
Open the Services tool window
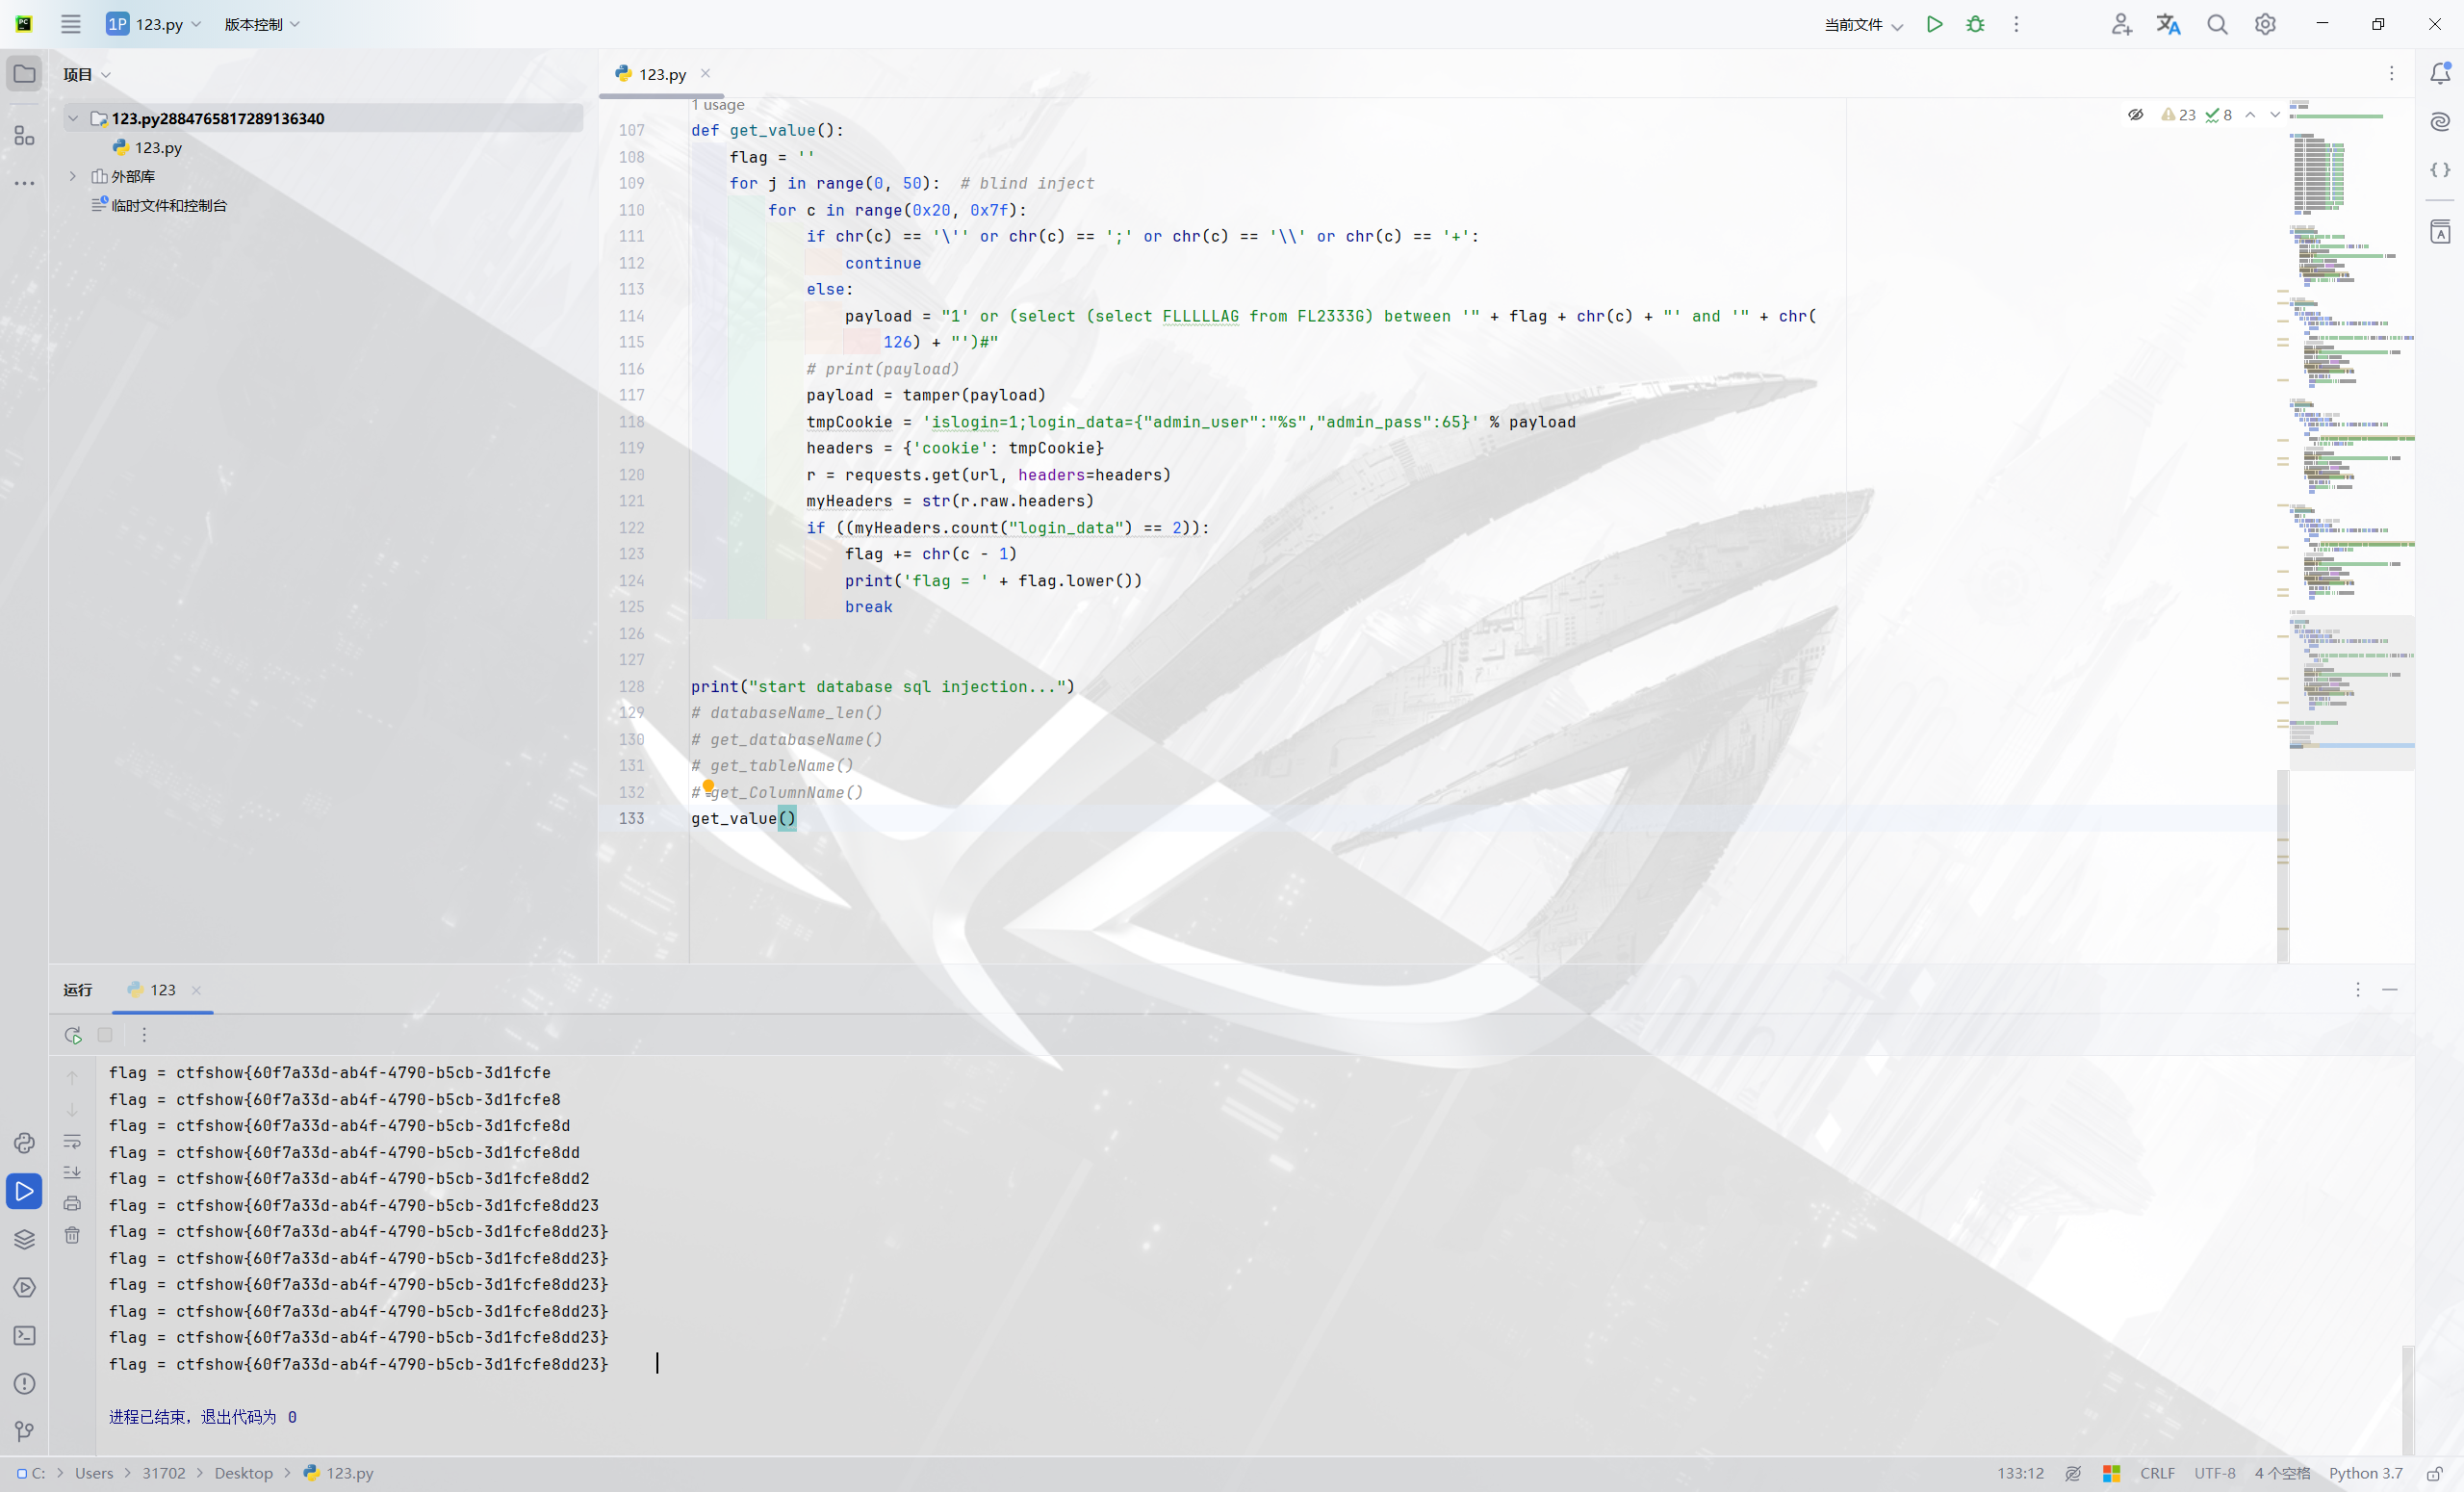24,1287
